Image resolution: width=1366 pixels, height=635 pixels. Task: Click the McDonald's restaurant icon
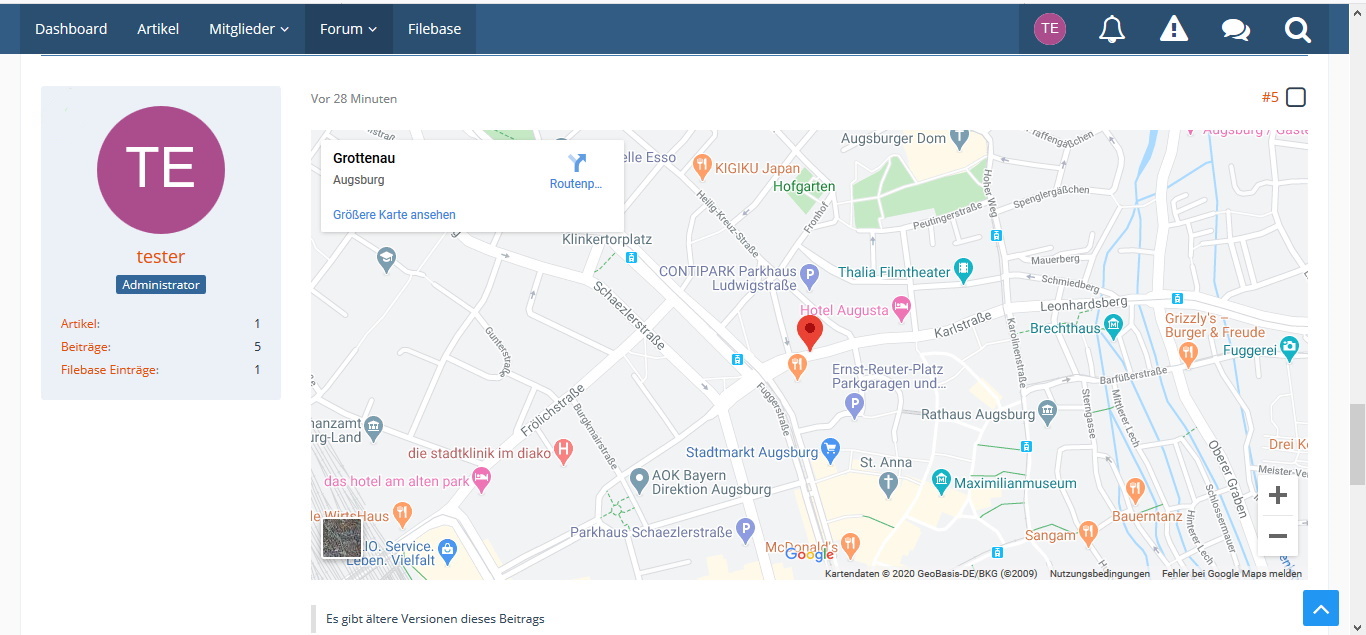click(x=850, y=545)
